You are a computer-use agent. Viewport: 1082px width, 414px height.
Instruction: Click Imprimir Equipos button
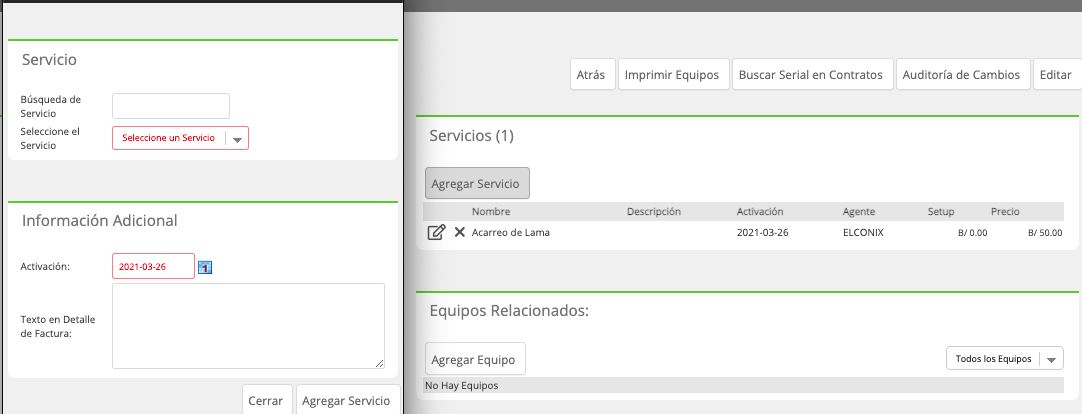(673, 75)
